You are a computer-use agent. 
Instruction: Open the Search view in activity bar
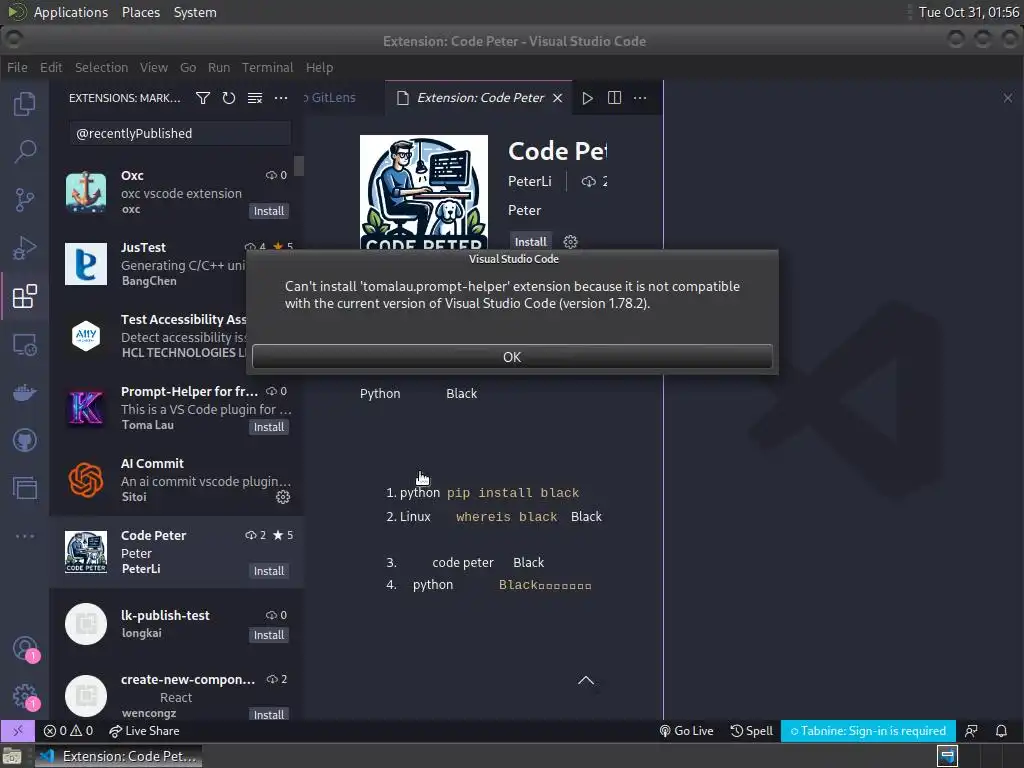point(24,151)
